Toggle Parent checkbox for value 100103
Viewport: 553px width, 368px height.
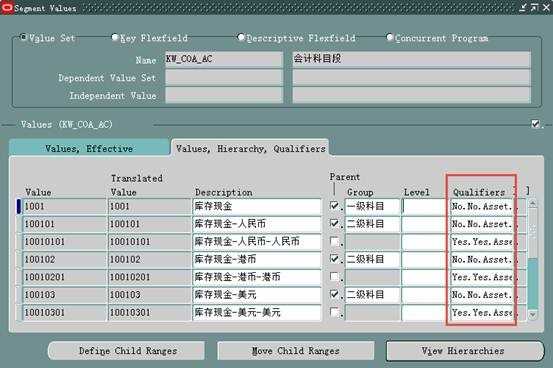(x=334, y=294)
